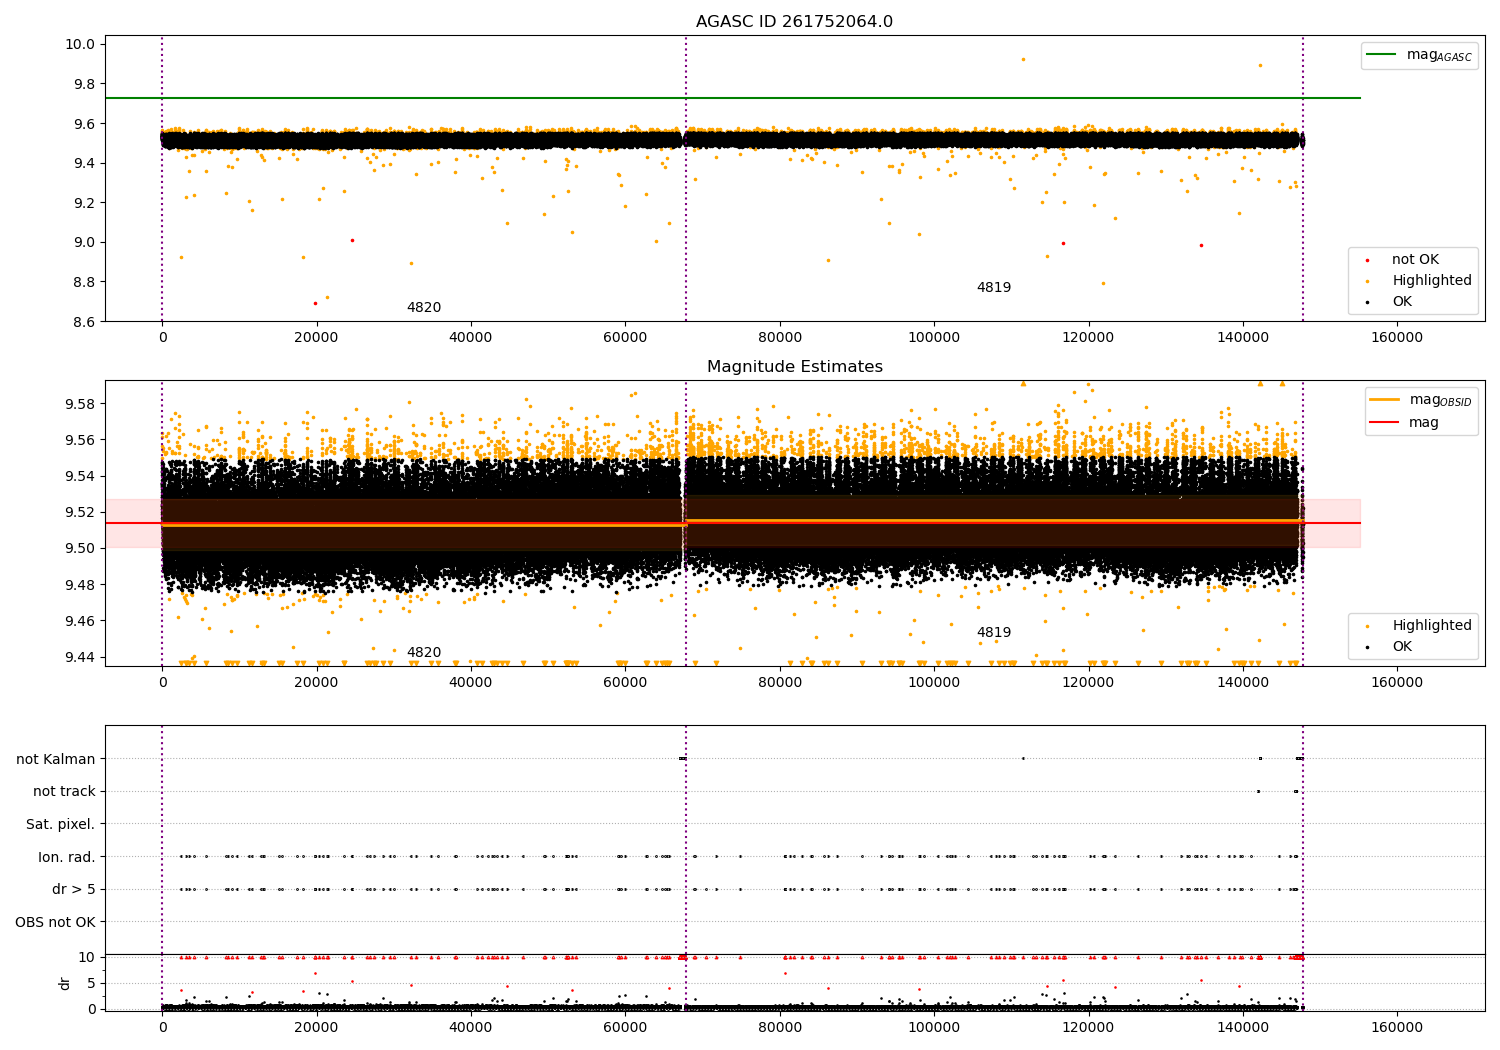This screenshot has width=1500, height=1050.
Task: Click "80000" x tick under the Magnitude Estimates plot
Action: (780, 682)
